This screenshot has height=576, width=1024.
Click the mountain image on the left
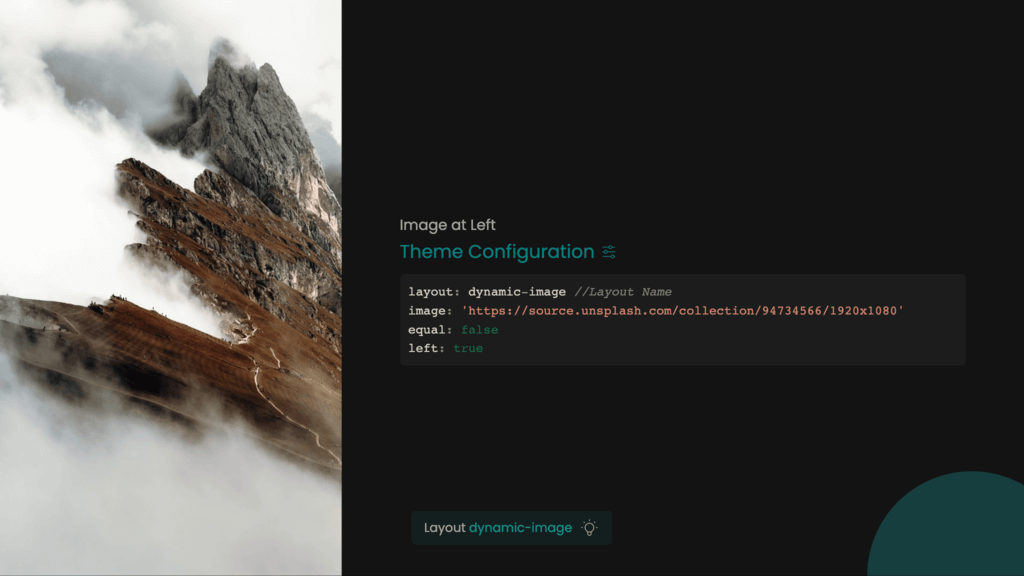click(x=170, y=288)
